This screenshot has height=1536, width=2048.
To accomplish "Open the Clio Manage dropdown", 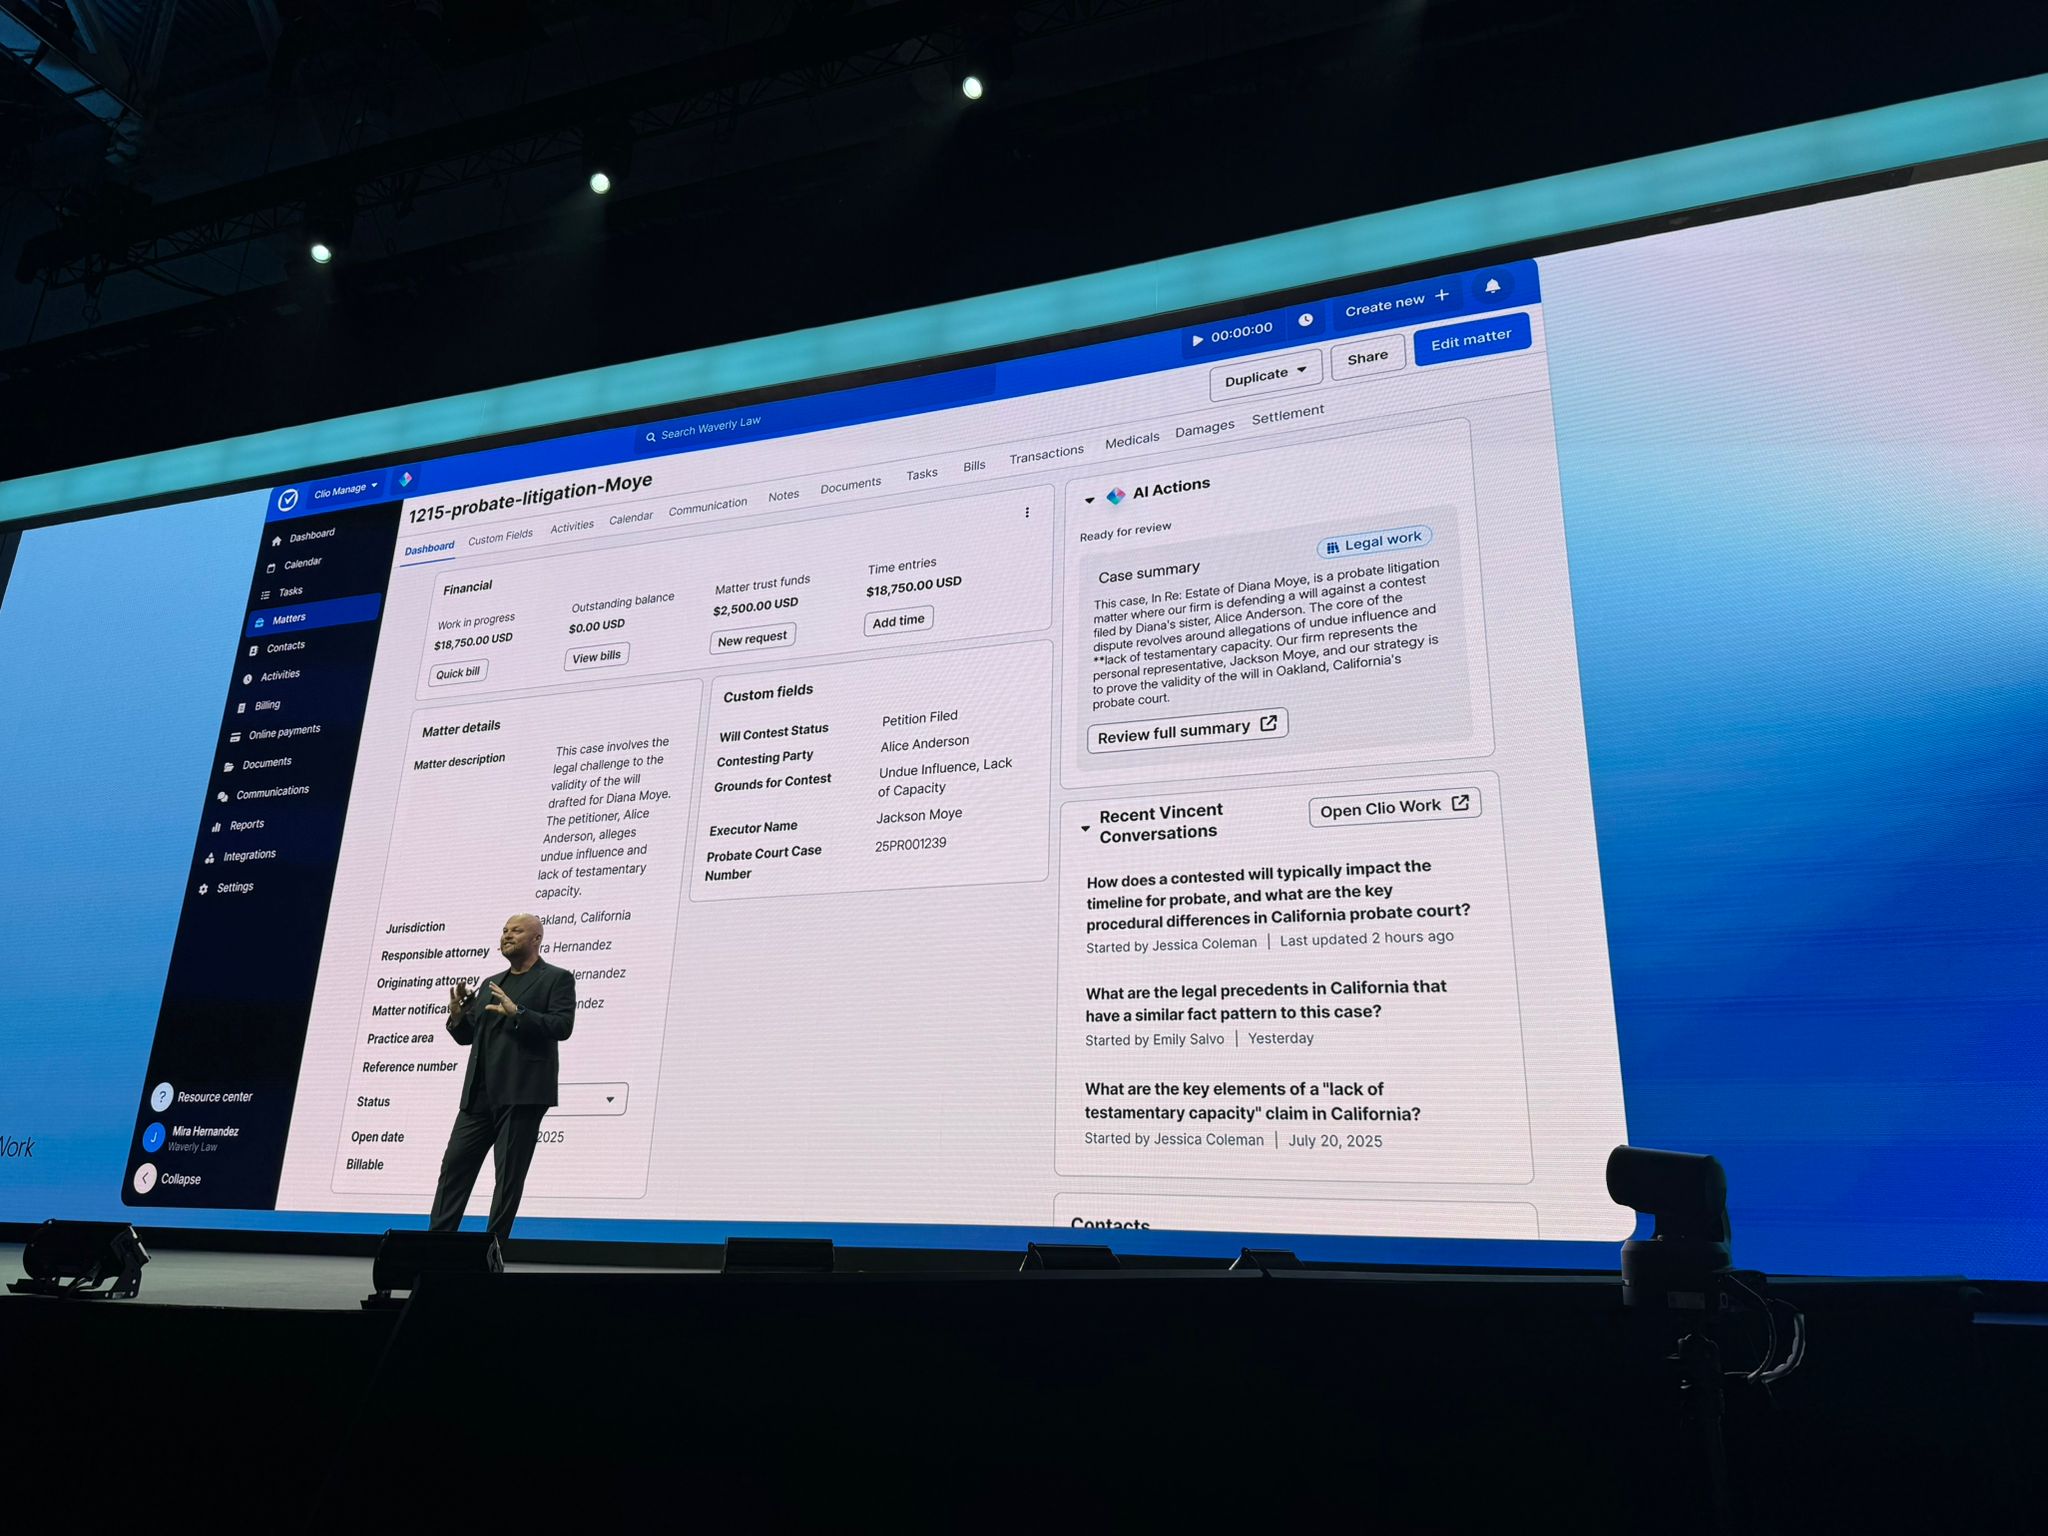I will [x=345, y=490].
